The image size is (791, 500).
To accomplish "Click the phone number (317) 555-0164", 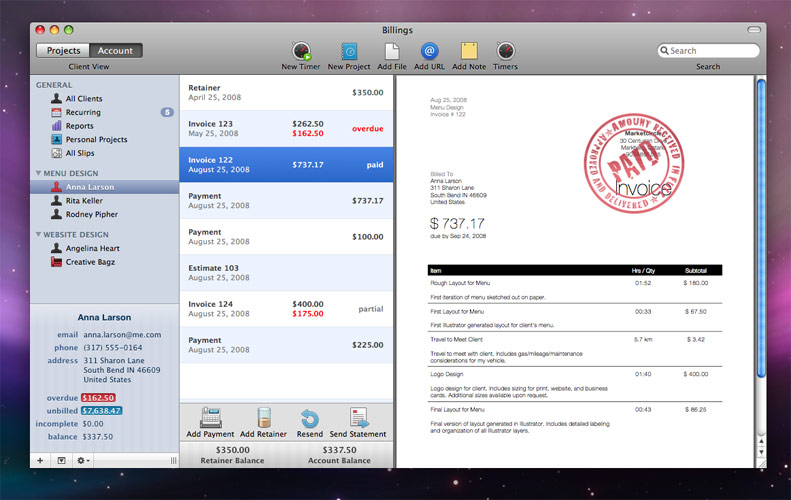I will coord(113,348).
